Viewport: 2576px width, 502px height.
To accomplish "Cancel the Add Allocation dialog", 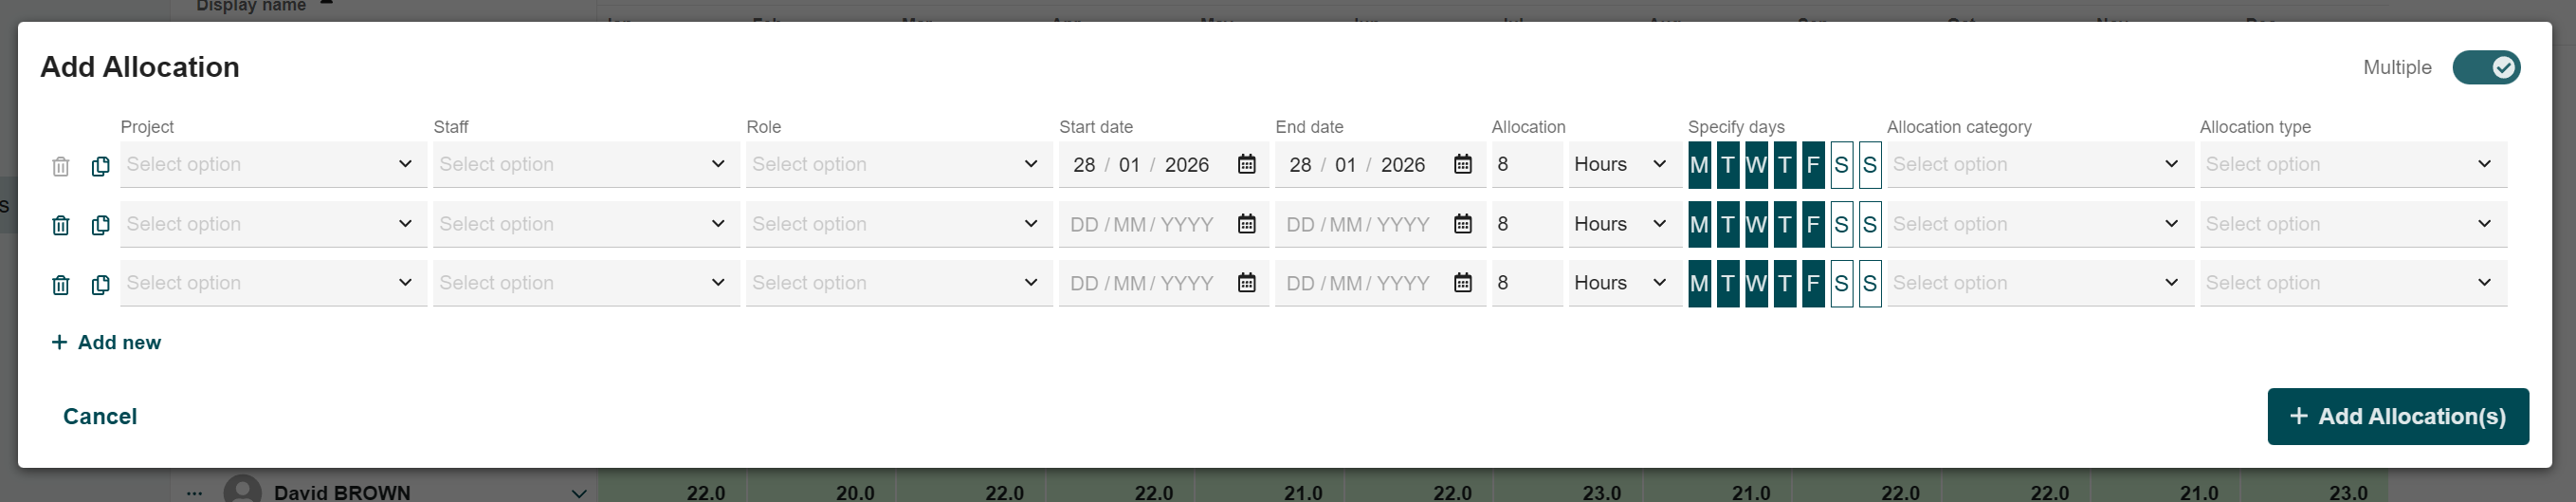I will coord(100,416).
